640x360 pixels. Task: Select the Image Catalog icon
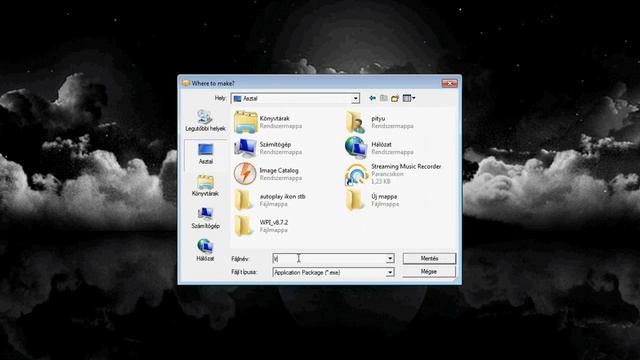(245, 174)
